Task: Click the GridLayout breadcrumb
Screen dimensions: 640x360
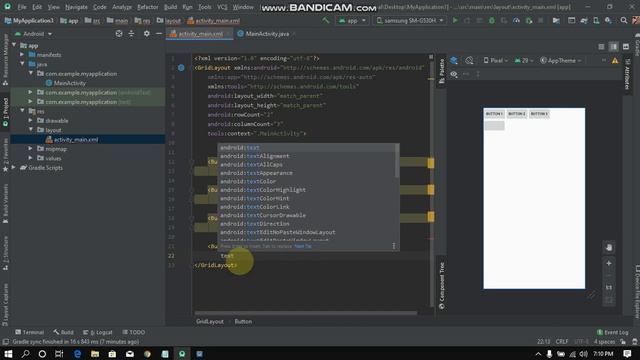Action: point(210,322)
